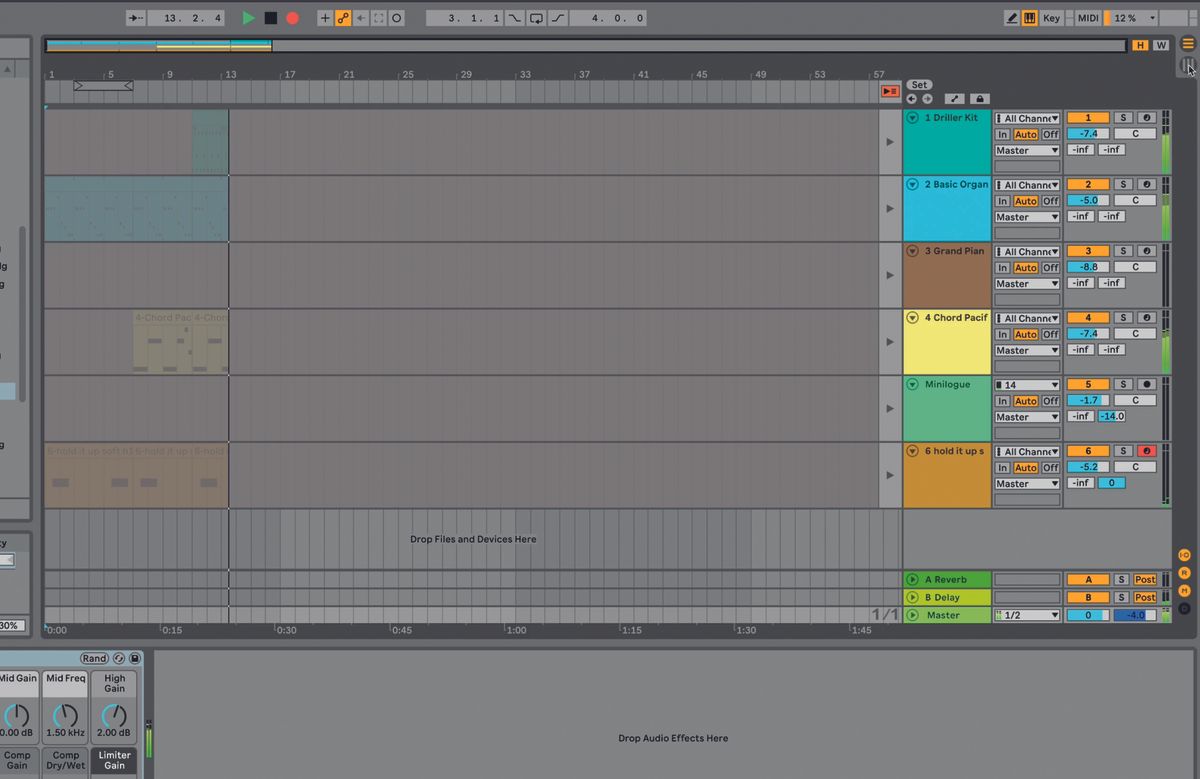This screenshot has height=779, width=1200.
Task: Set the B Delay return to Post
Action: (1144, 597)
